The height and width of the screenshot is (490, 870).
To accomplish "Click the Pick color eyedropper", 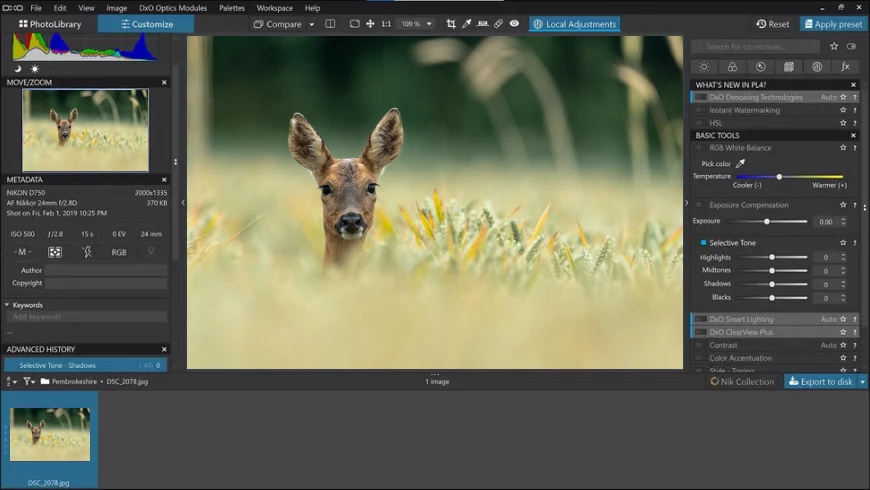I will pyautogui.click(x=740, y=164).
